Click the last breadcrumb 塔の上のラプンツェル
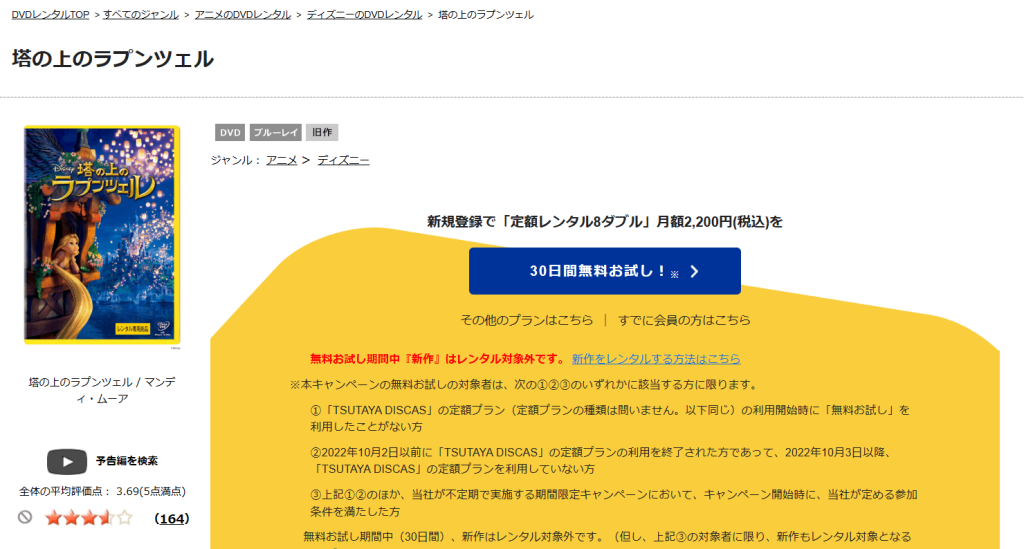The image size is (1024, 549). pyautogui.click(x=486, y=14)
